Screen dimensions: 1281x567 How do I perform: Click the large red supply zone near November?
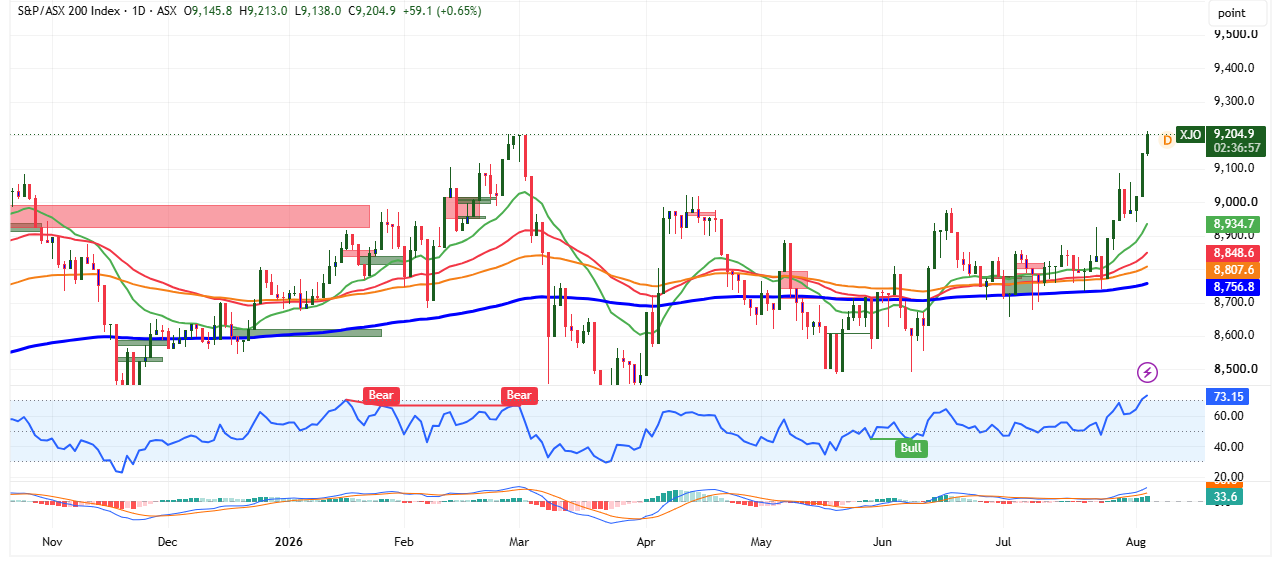point(190,216)
